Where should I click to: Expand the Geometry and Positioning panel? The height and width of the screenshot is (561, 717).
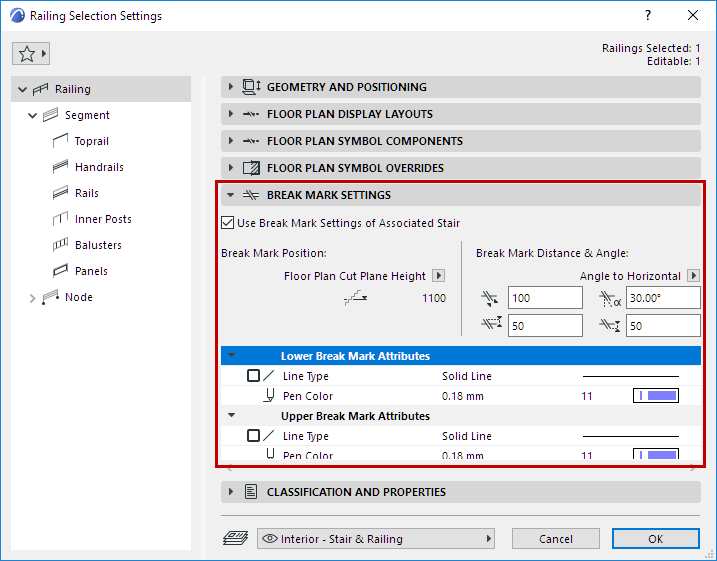(x=231, y=87)
